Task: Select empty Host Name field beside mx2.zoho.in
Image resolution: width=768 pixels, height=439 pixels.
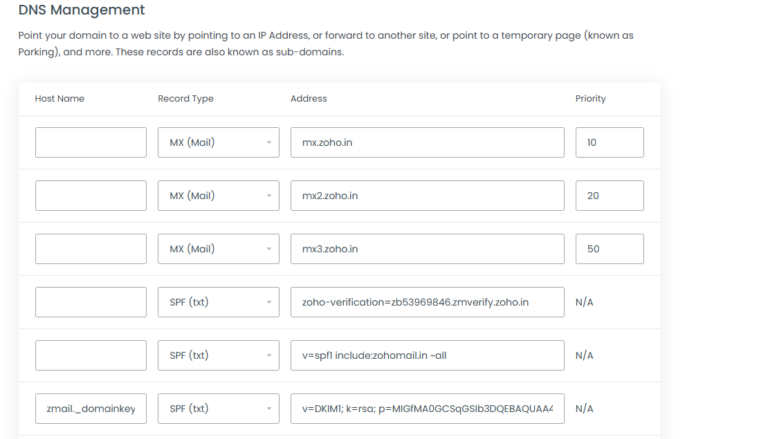Action: click(x=91, y=195)
